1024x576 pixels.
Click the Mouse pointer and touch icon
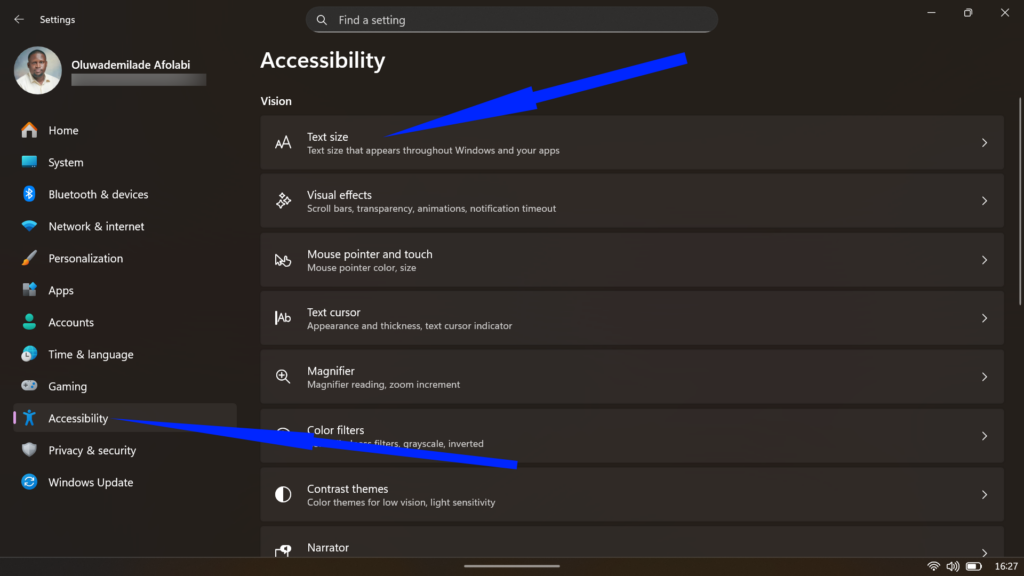283,260
